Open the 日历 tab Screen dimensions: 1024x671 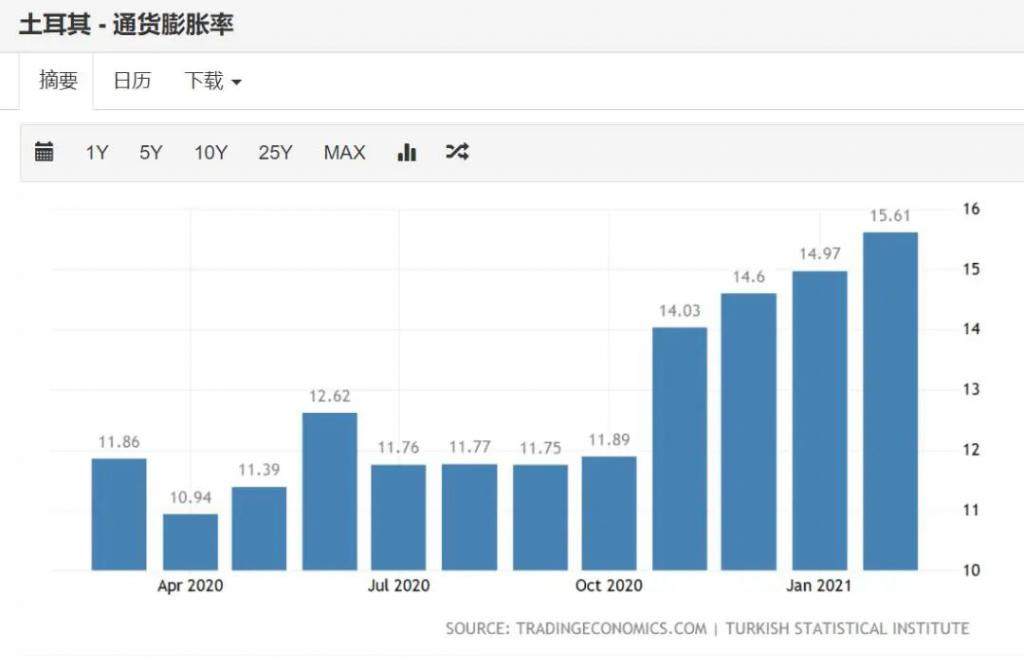pyautogui.click(x=132, y=80)
